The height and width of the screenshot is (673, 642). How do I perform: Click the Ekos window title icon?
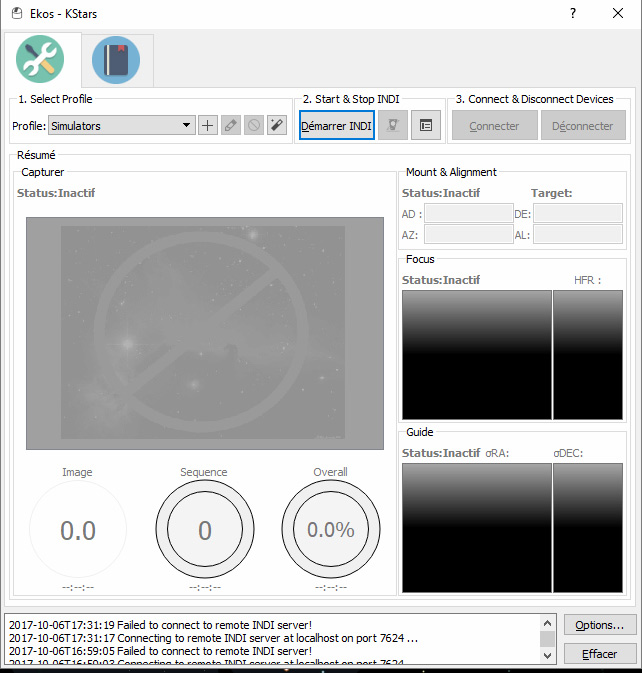17,14
